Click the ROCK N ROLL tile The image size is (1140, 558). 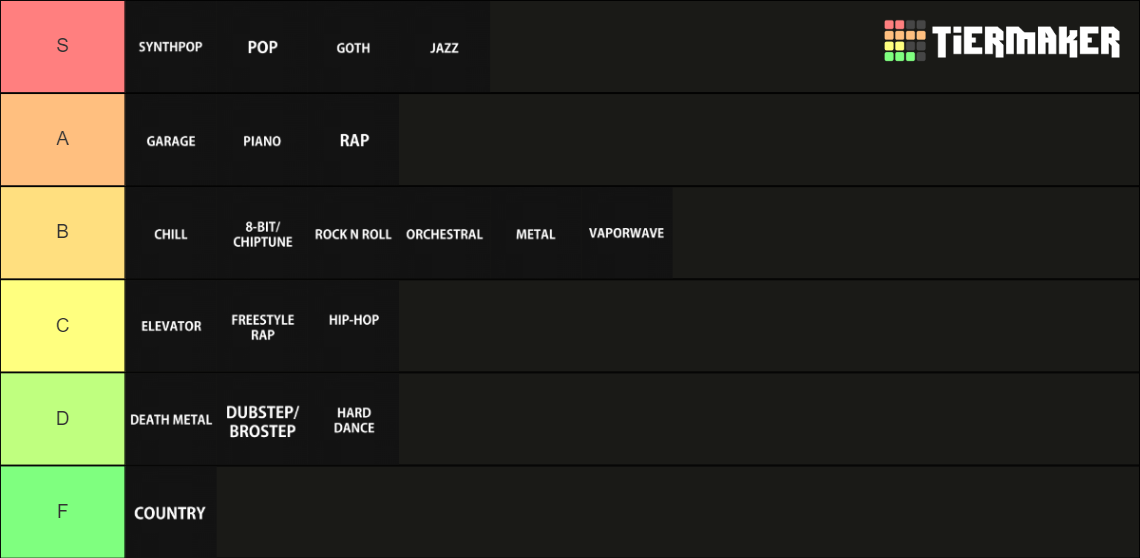tap(353, 234)
